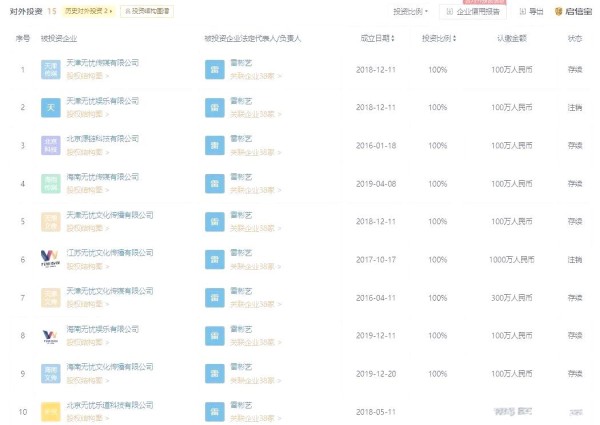Click the blue logo of 海南无忧文化传播有限公司
600x425 pixels.
[51, 373]
